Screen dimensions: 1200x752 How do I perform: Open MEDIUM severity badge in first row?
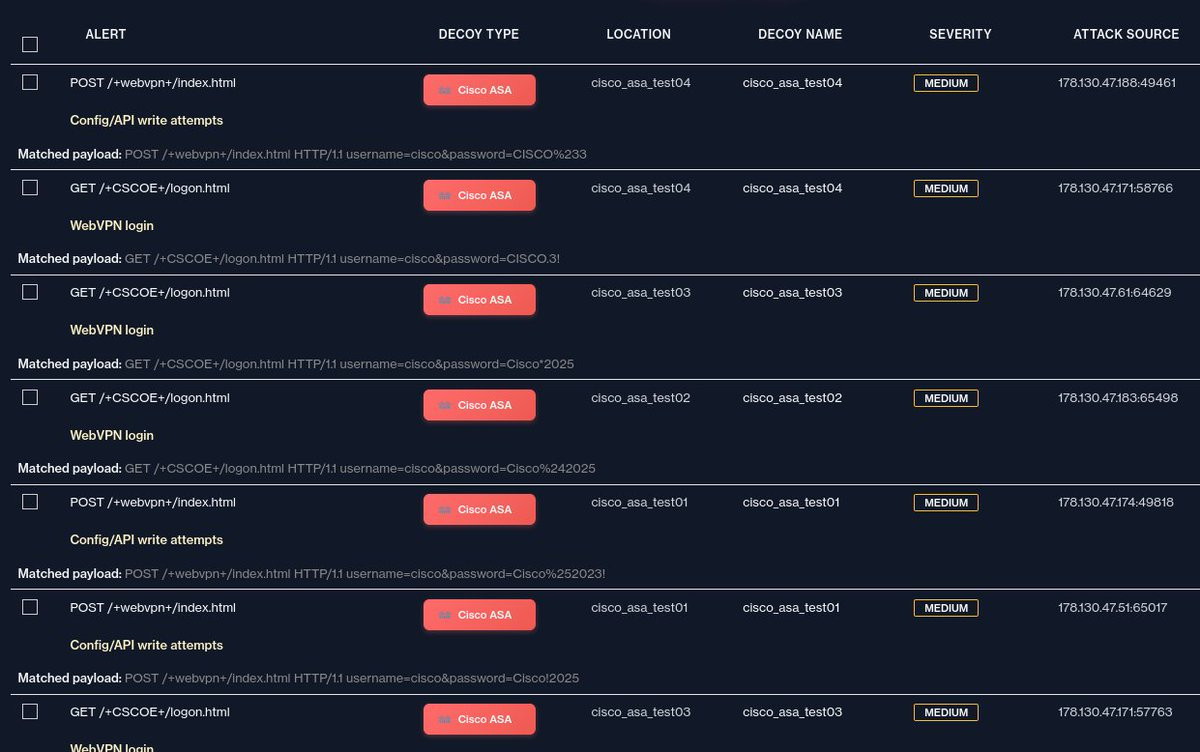946,83
